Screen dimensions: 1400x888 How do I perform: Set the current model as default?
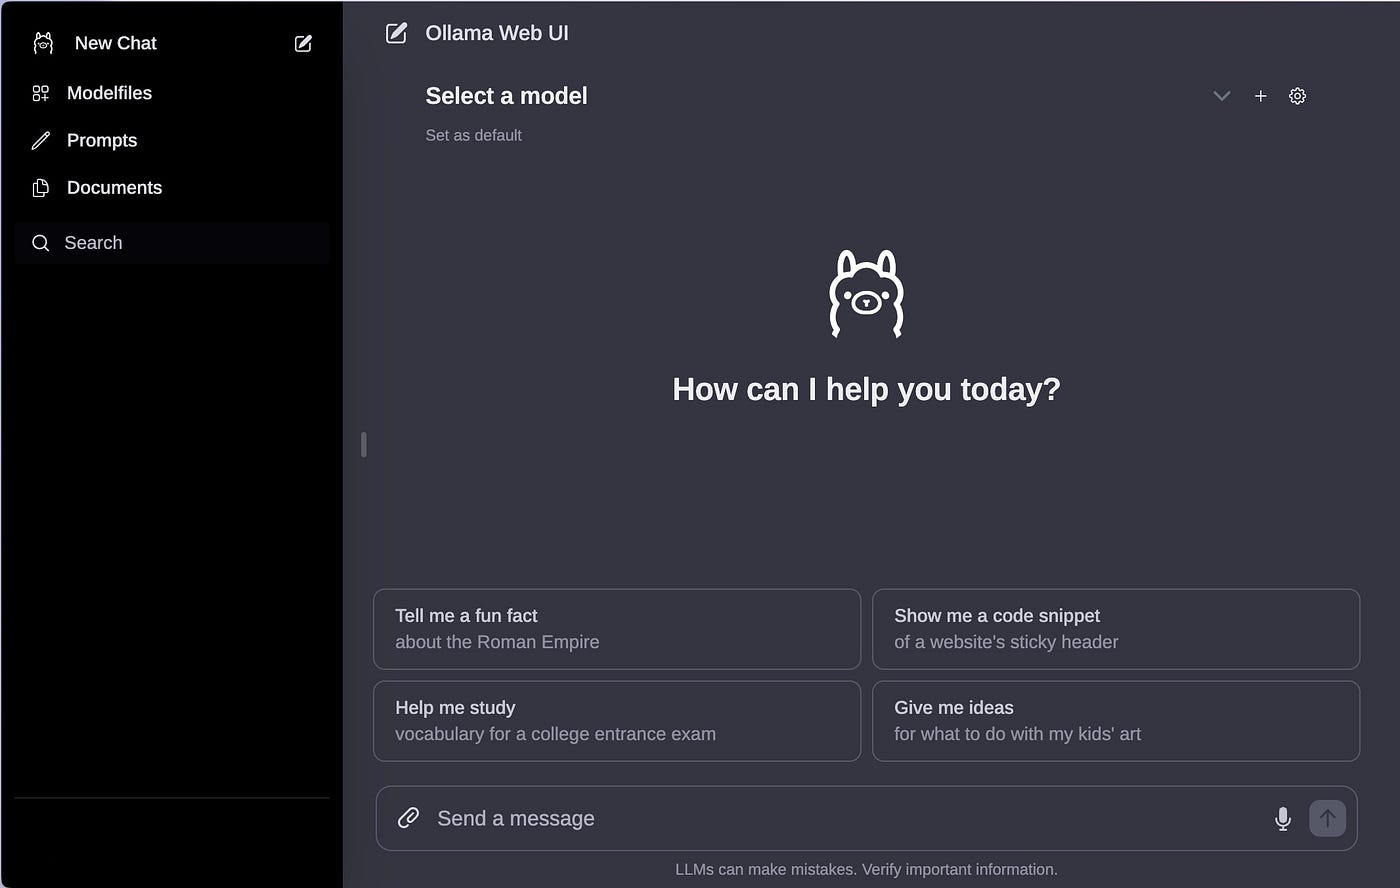pos(473,135)
